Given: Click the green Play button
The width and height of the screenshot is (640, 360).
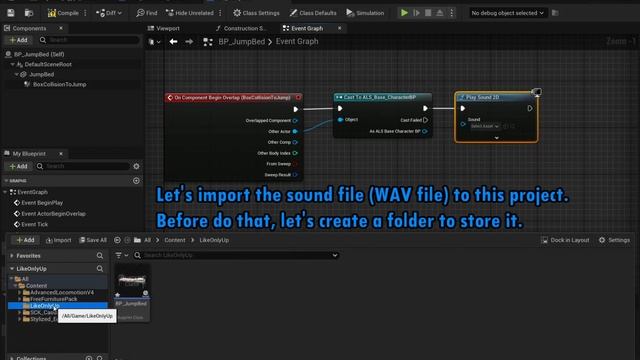Looking at the screenshot, I should [404, 13].
